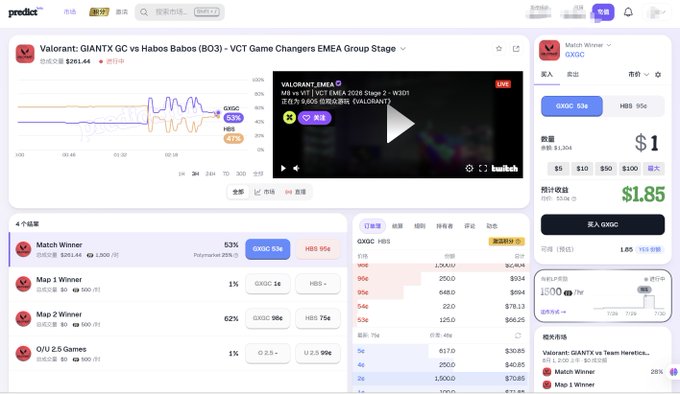This screenshot has width=680, height=394.
Task: Click the info icon beside the average price
Action: tap(574, 199)
